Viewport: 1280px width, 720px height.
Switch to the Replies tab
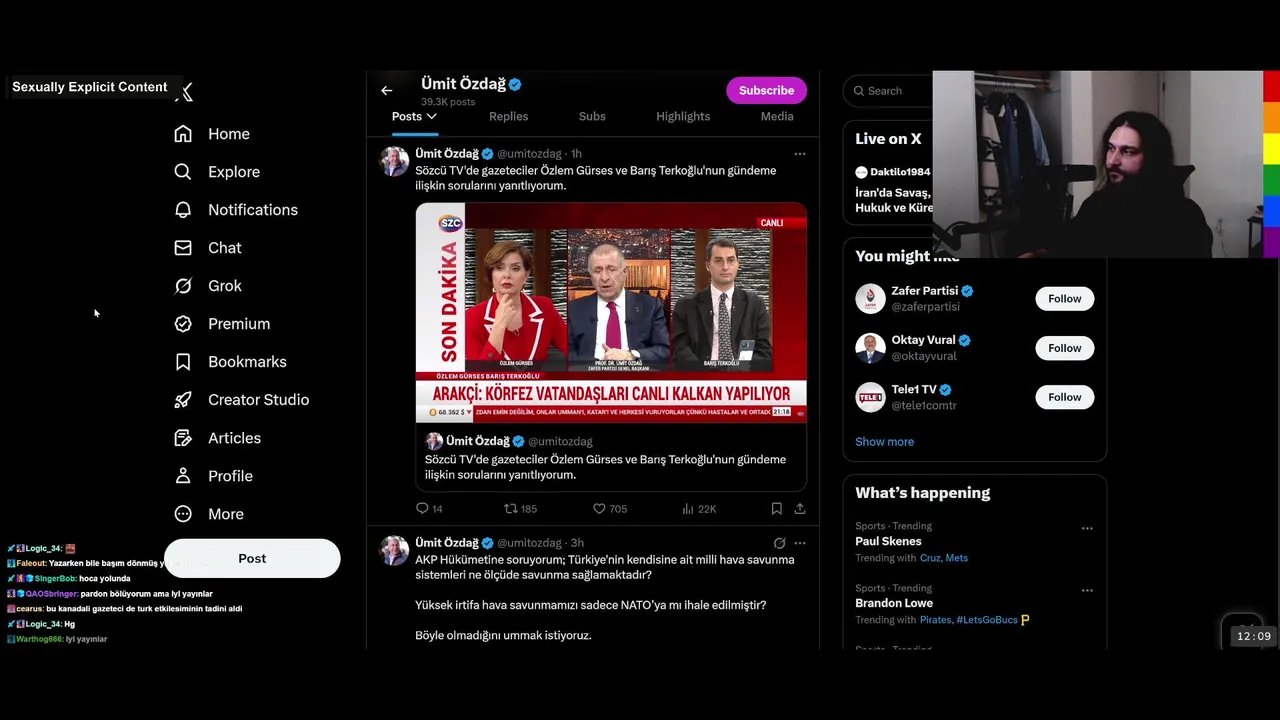coord(508,116)
